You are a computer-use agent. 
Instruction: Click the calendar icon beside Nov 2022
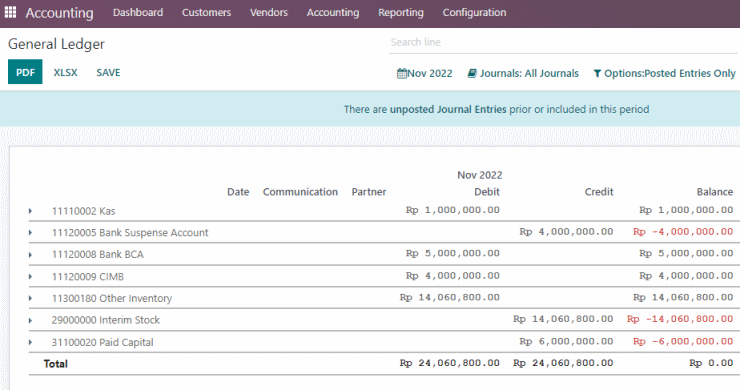coord(402,74)
